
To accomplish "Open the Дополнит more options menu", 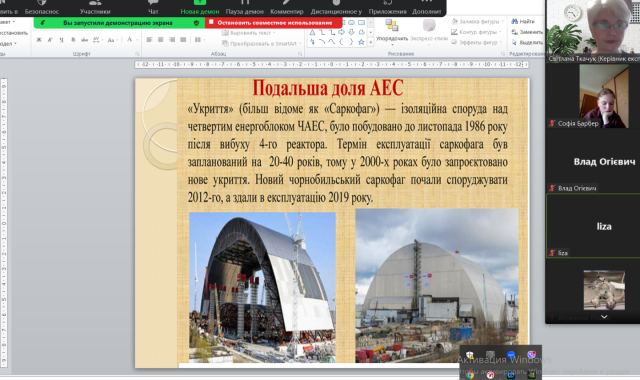I will pos(426,7).
